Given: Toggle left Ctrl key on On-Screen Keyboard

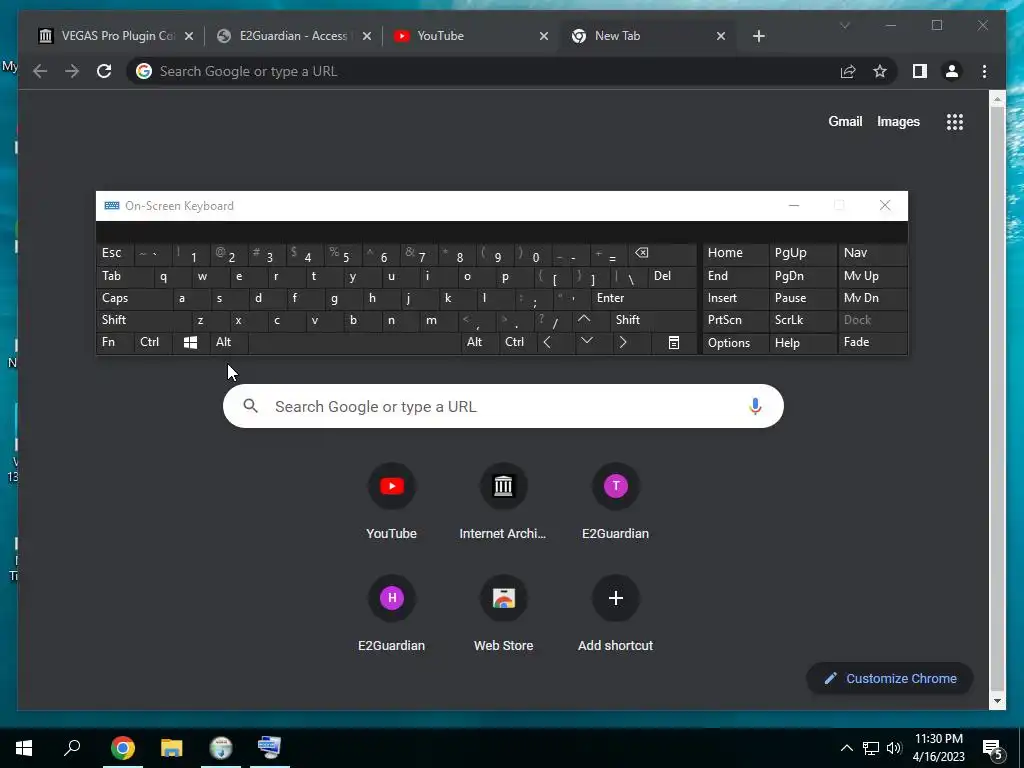Looking at the screenshot, I should (153, 342).
